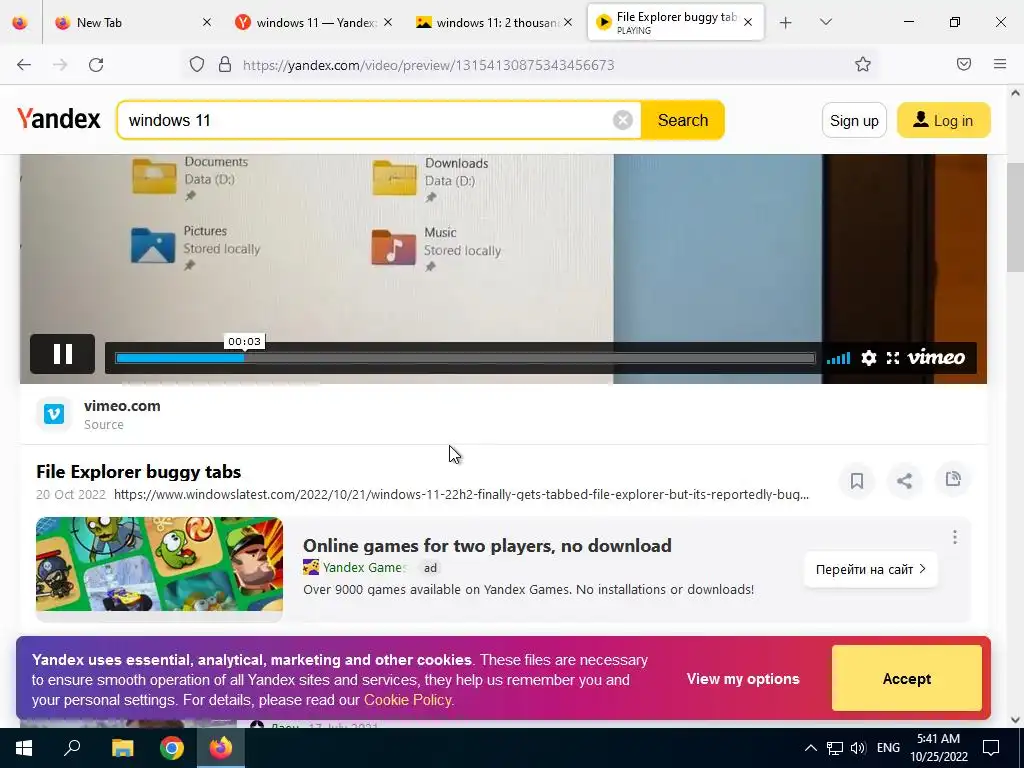Image resolution: width=1024 pixels, height=768 pixels.
Task: Click the Yandex Games ad thumbnail
Action: click(x=159, y=564)
